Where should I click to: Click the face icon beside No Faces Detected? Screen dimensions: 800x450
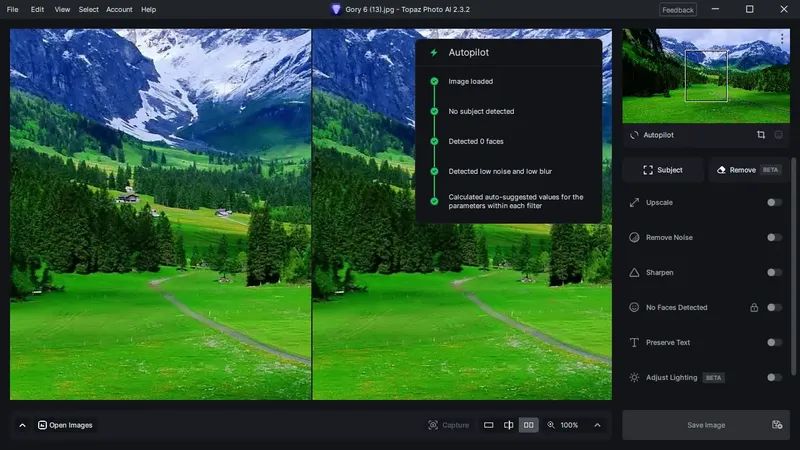pyautogui.click(x=634, y=307)
